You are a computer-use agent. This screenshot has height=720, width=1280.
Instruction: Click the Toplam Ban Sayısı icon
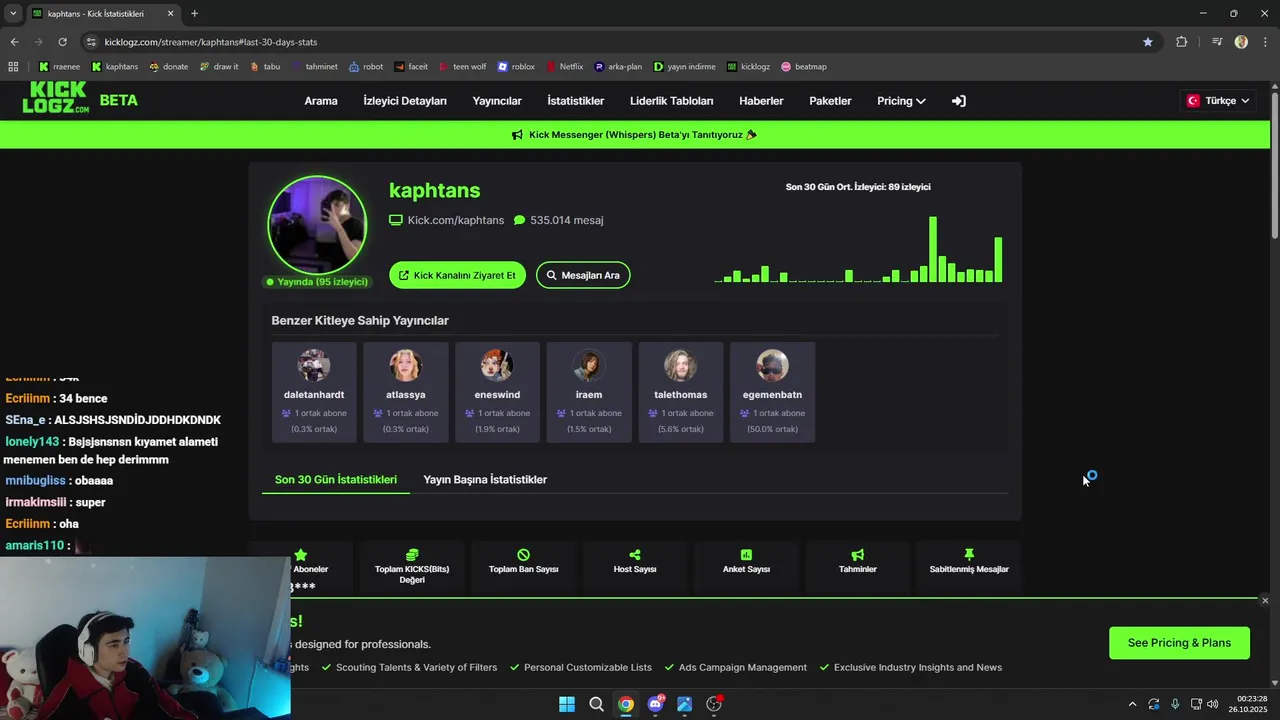click(x=523, y=555)
